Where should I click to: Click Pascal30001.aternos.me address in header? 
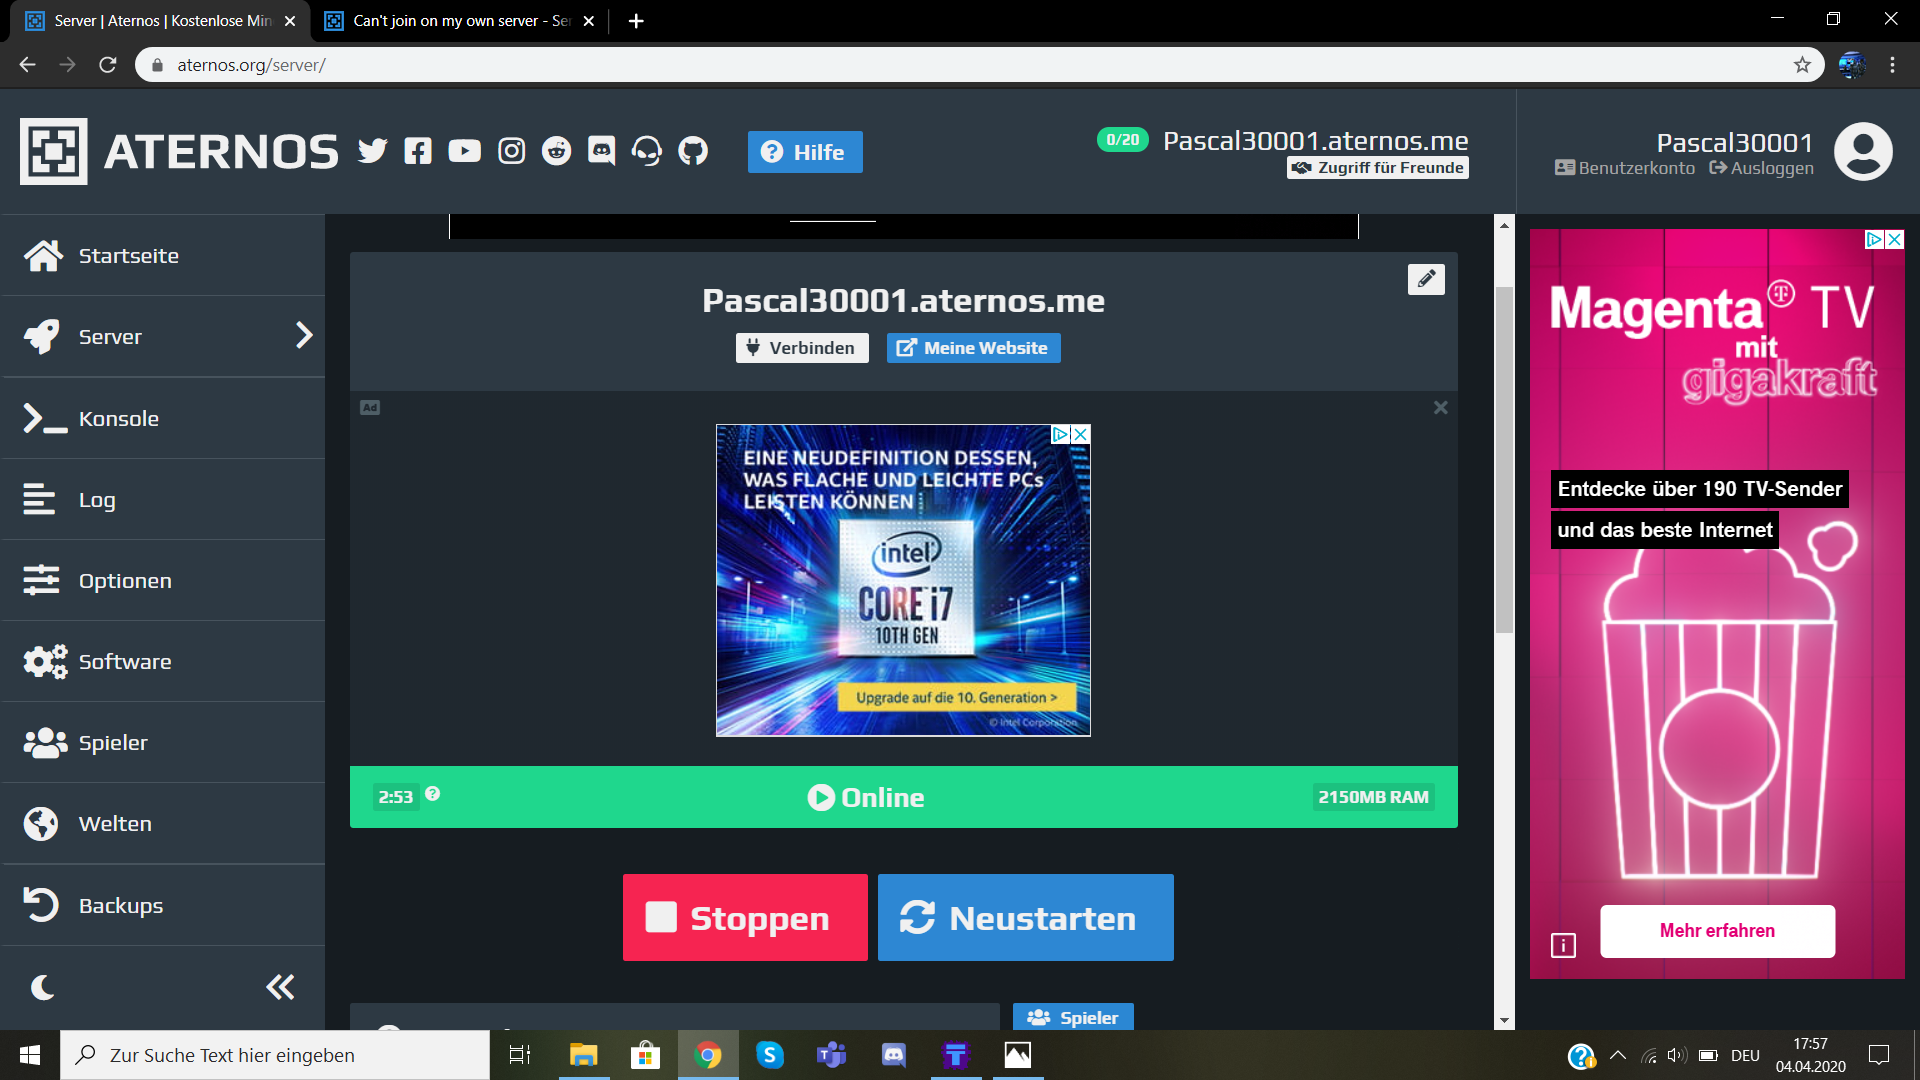click(x=1315, y=140)
